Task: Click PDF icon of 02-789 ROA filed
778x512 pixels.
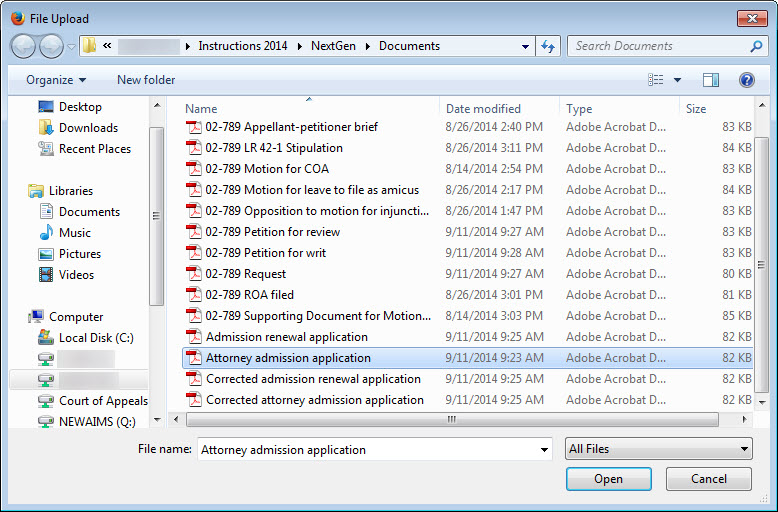Action: pyautogui.click(x=194, y=295)
